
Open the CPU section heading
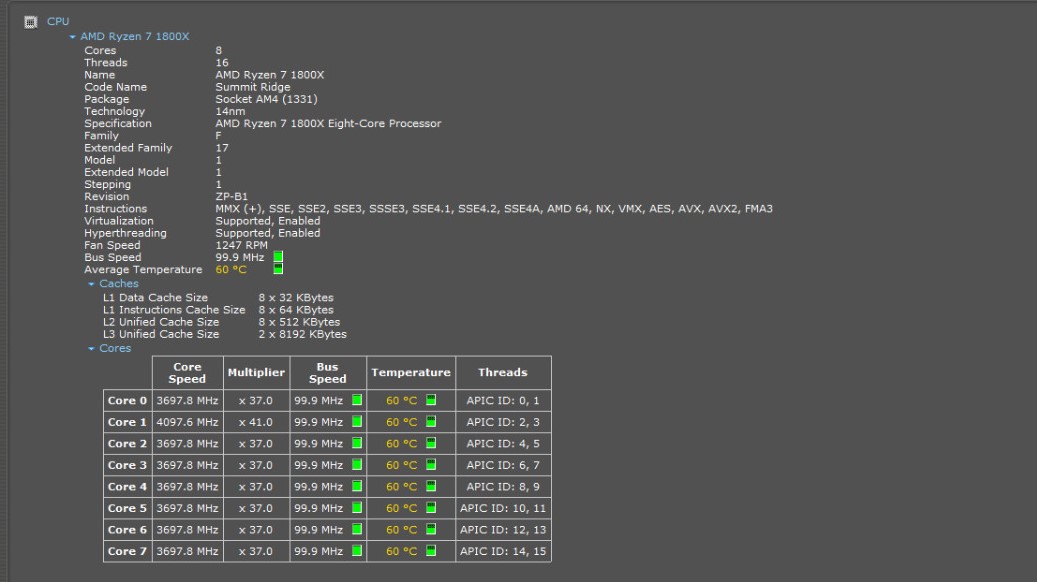(58, 21)
